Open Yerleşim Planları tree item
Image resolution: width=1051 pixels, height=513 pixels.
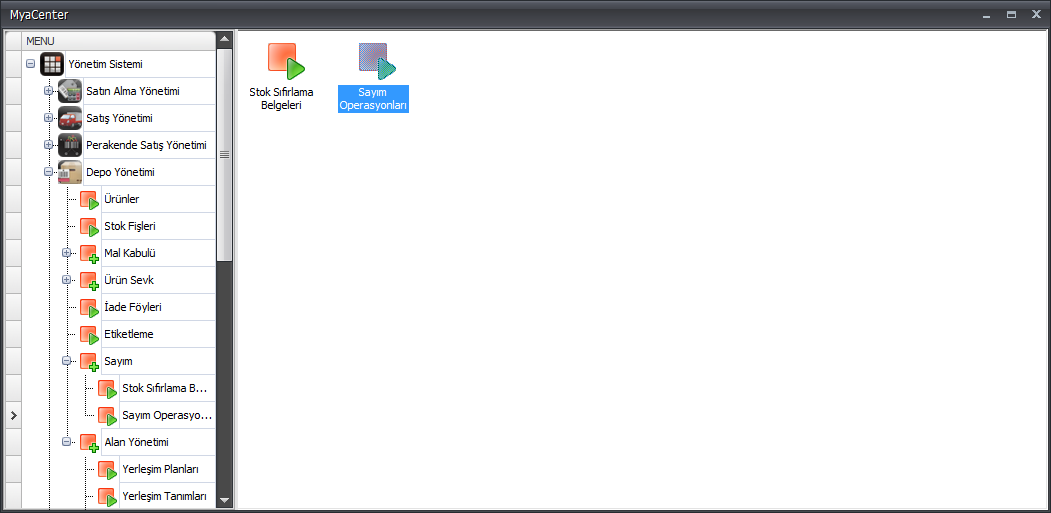pos(160,469)
